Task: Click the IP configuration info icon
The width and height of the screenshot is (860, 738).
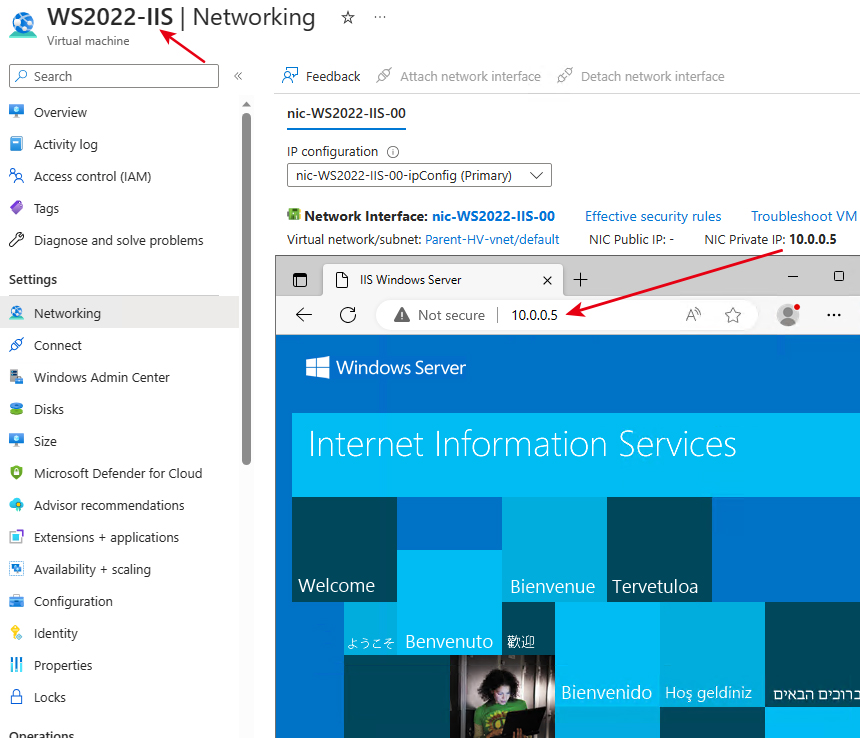Action: (x=393, y=152)
